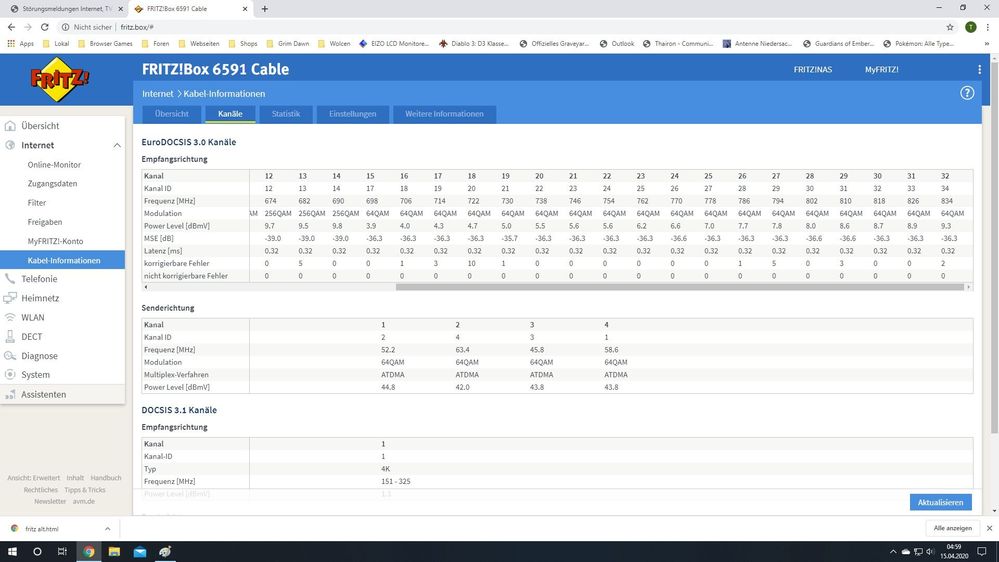The height and width of the screenshot is (562, 999).
Task: Close the downloads bar with X
Action: pyautogui.click(x=989, y=528)
